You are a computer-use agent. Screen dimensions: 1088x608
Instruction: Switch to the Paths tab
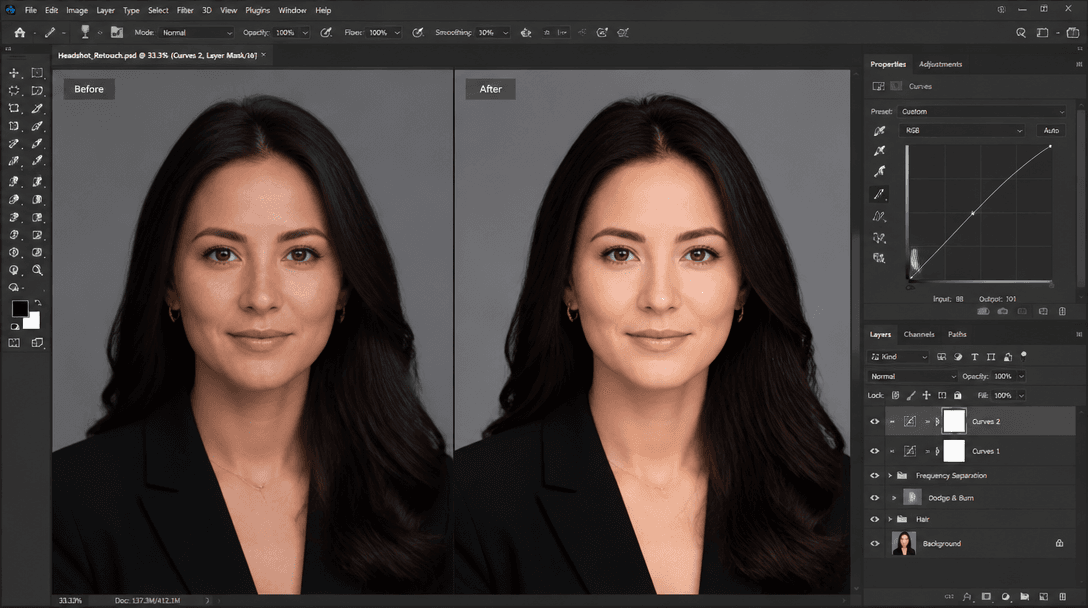(x=957, y=335)
